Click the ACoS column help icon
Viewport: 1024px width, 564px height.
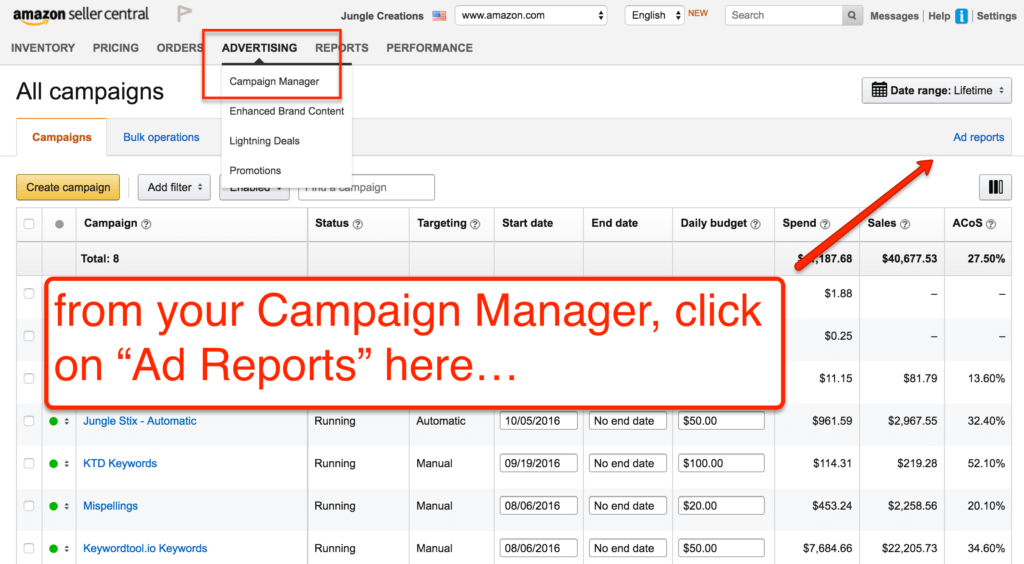(991, 224)
